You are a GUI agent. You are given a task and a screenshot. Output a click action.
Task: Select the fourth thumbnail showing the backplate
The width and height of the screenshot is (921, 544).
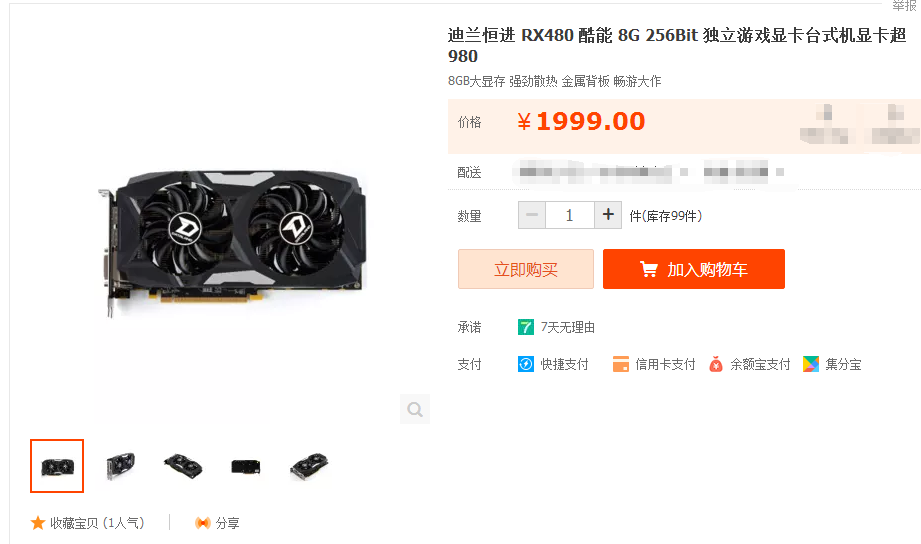246,467
